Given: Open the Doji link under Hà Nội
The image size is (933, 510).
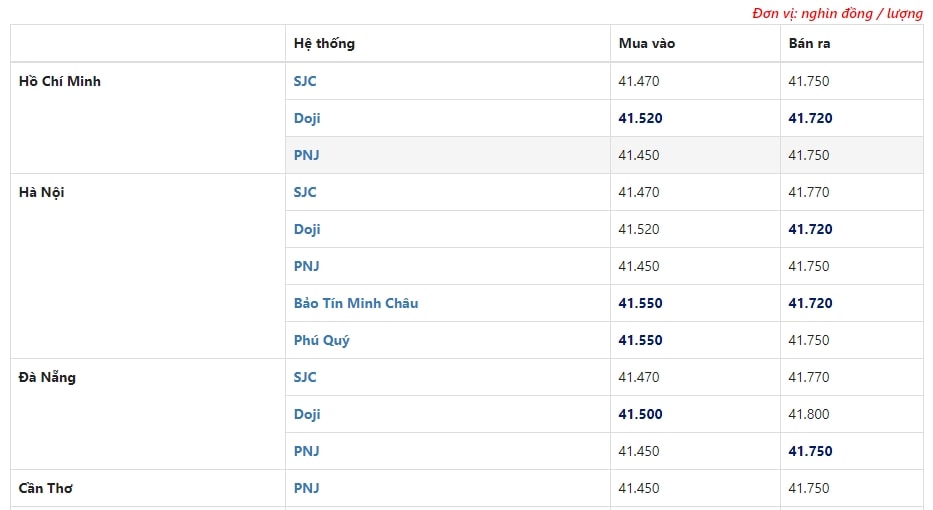Looking at the screenshot, I should click(307, 229).
